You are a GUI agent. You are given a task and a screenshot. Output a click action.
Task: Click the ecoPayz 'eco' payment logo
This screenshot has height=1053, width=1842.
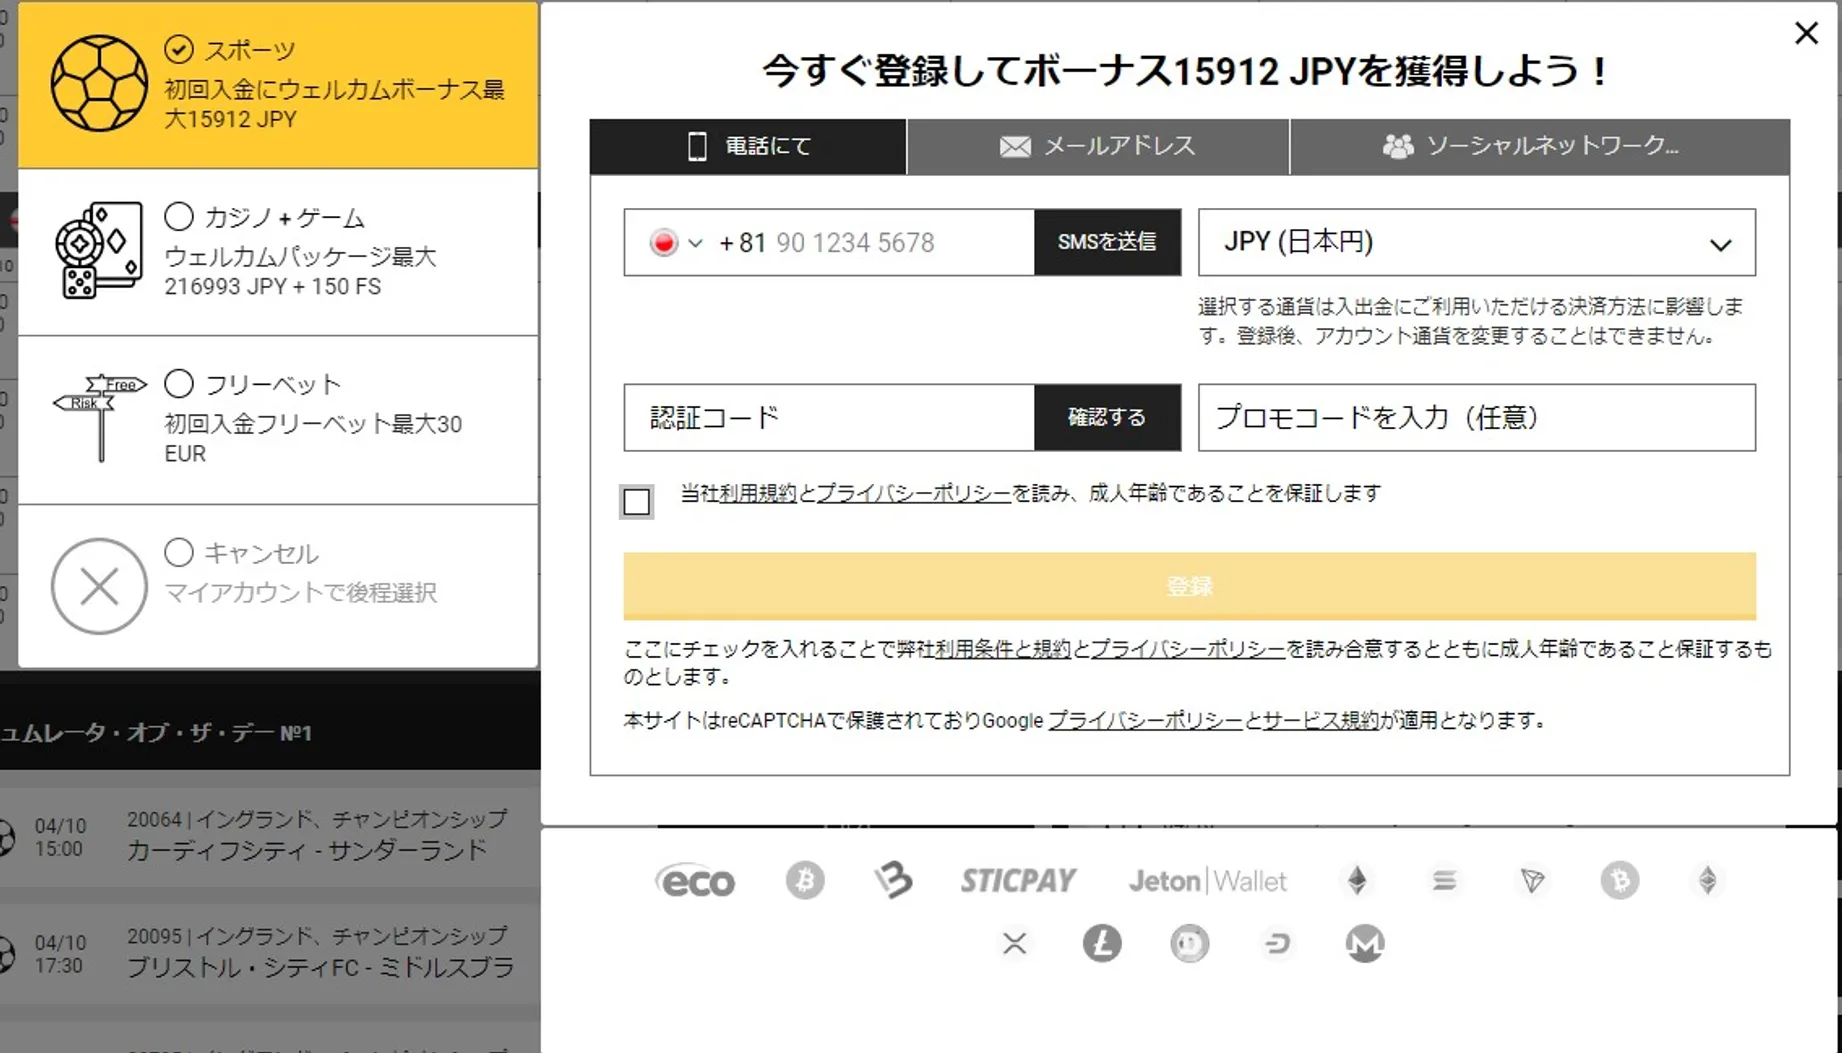pyautogui.click(x=695, y=881)
